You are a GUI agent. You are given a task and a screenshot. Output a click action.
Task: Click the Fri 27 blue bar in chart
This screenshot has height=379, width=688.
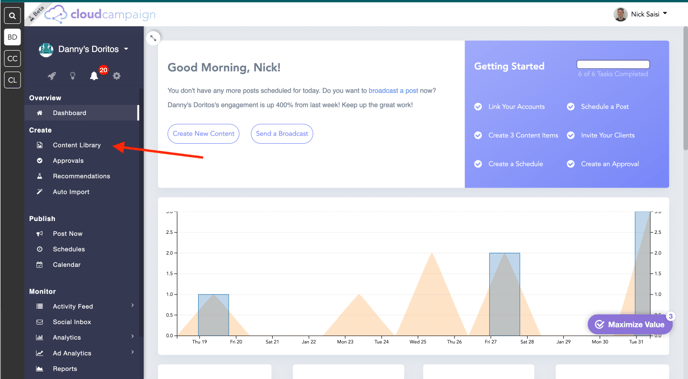pyautogui.click(x=505, y=294)
